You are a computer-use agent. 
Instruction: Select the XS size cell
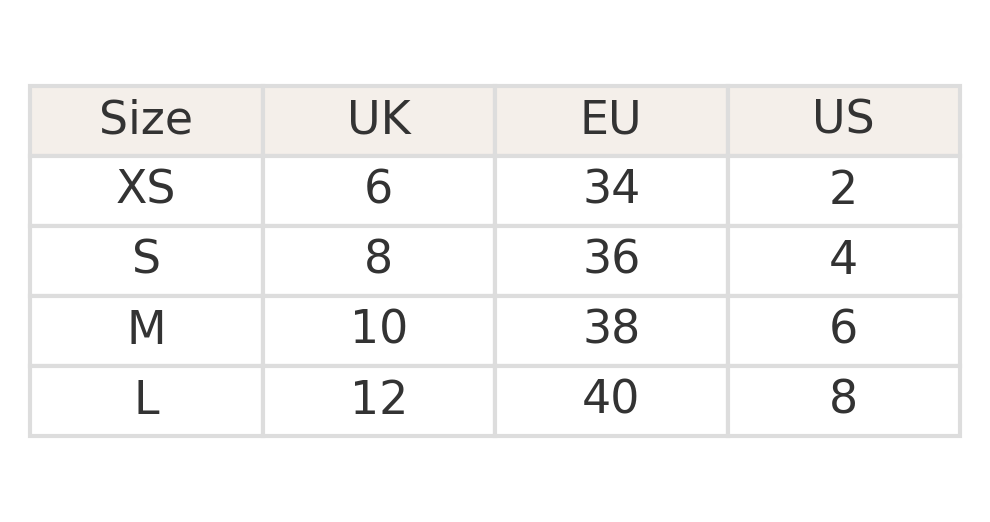[x=146, y=189]
